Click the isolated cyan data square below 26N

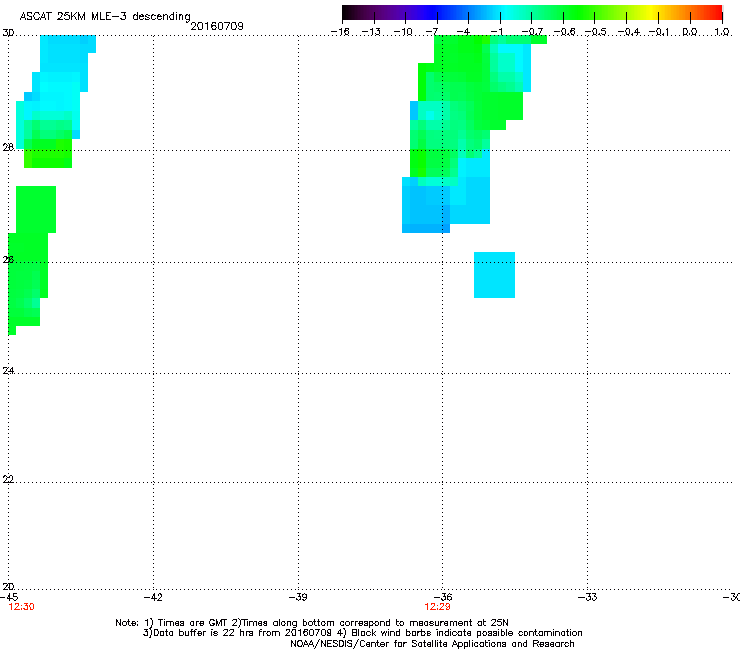[494, 275]
